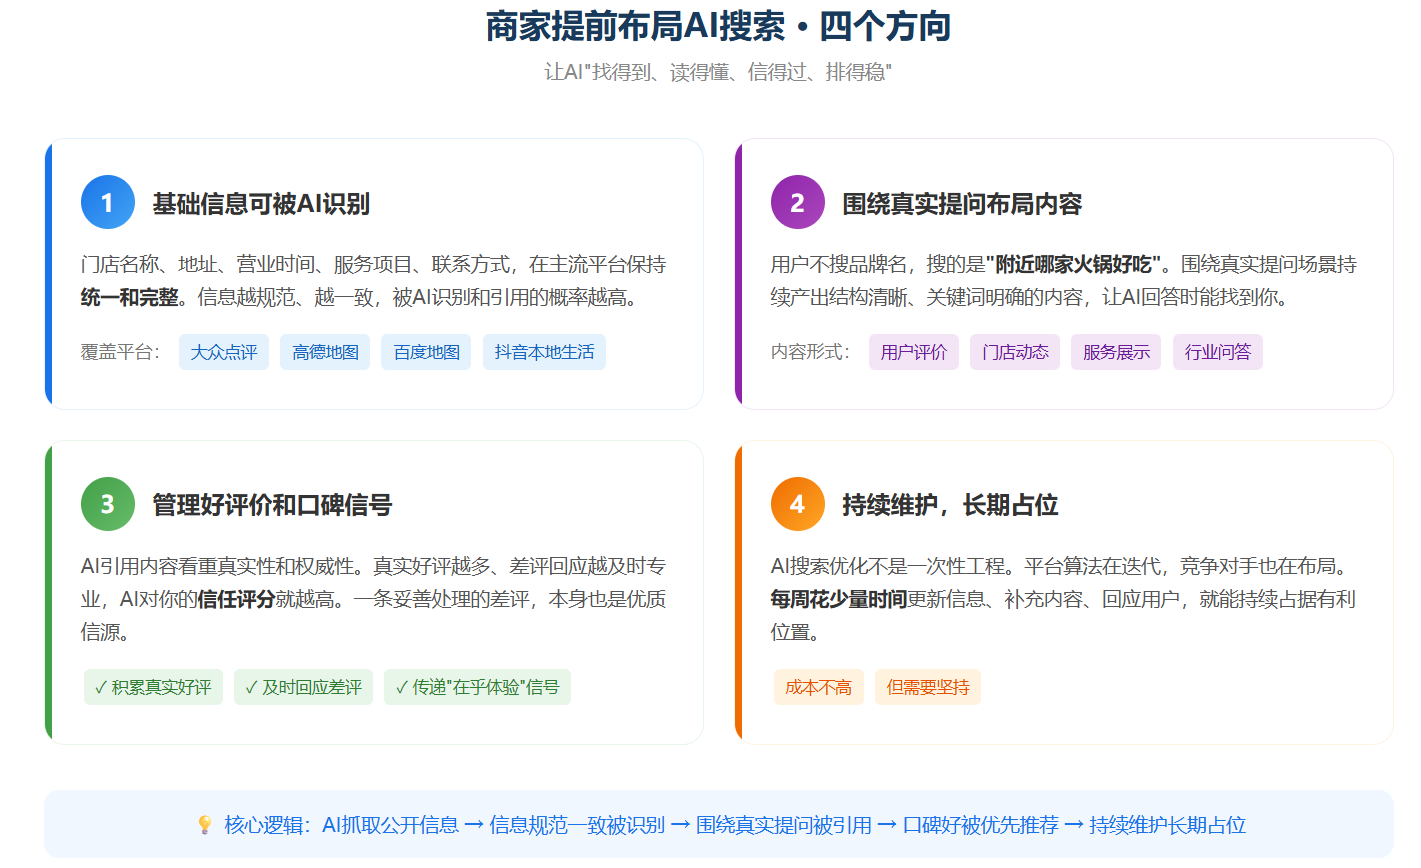Viewport: 1421px width, 868px height.
Task: Click the orange number 4 circle badge
Action: pyautogui.click(x=797, y=504)
